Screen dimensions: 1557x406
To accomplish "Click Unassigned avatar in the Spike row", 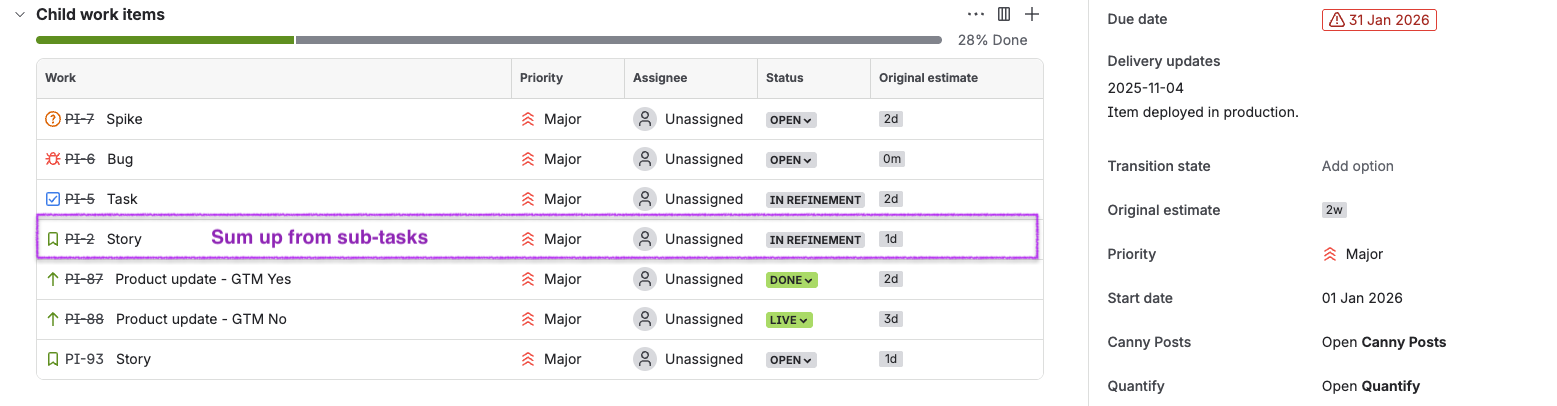I will 645,119.
